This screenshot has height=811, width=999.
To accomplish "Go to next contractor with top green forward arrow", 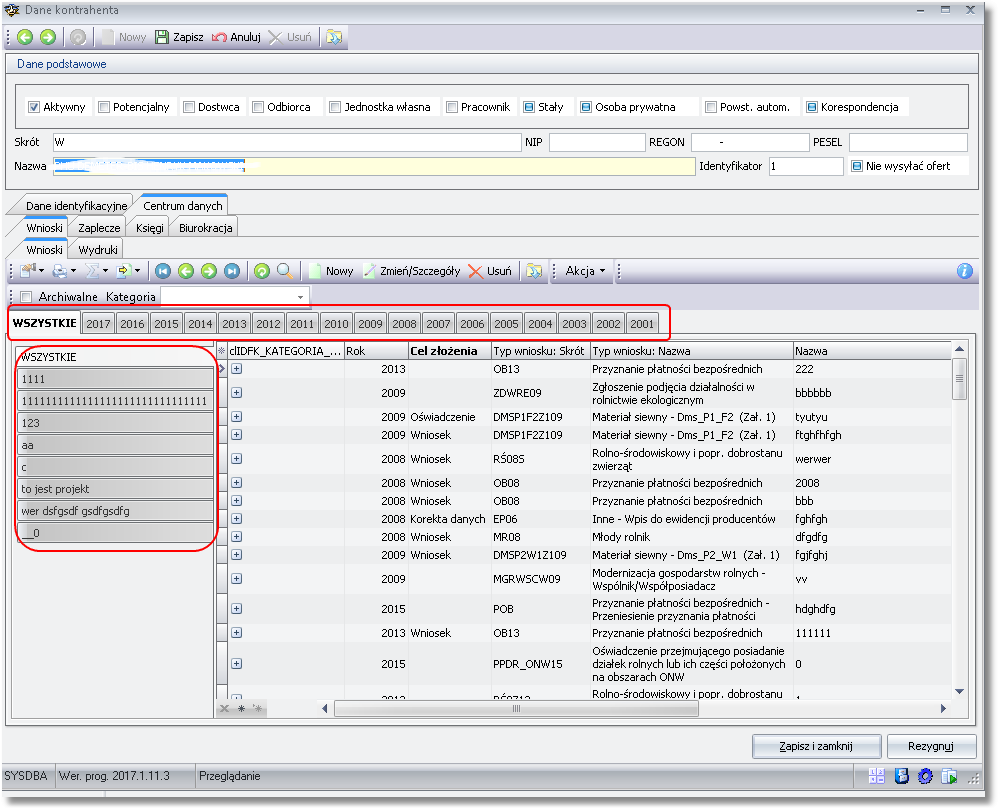I will (48, 37).
